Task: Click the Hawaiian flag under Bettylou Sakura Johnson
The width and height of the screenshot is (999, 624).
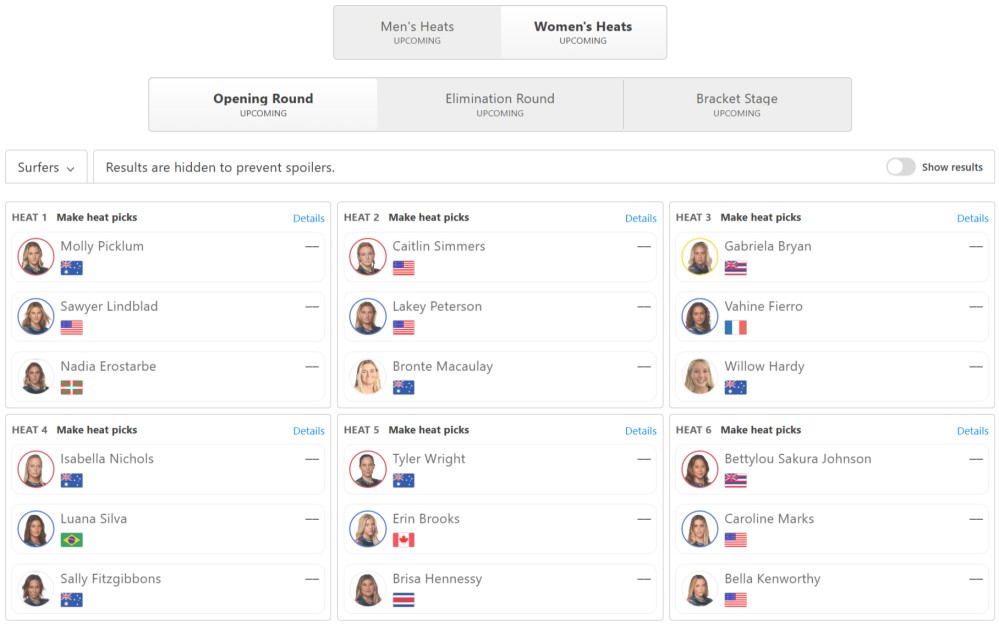Action: 735,481
